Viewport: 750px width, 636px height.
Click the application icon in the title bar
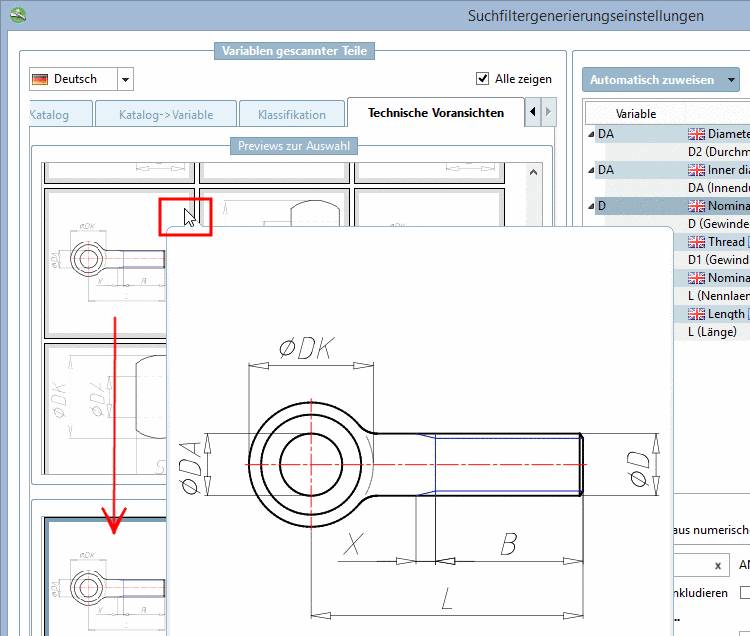(18, 15)
